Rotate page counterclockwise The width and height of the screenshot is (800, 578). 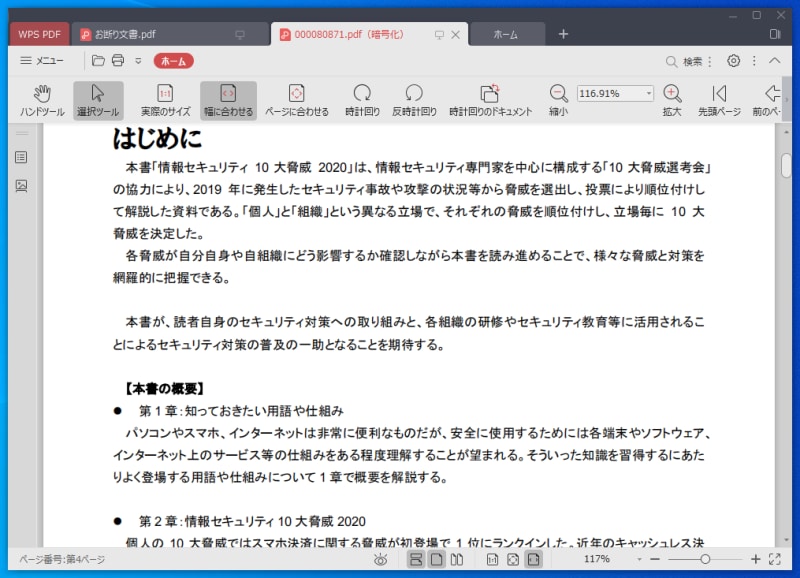click(414, 100)
